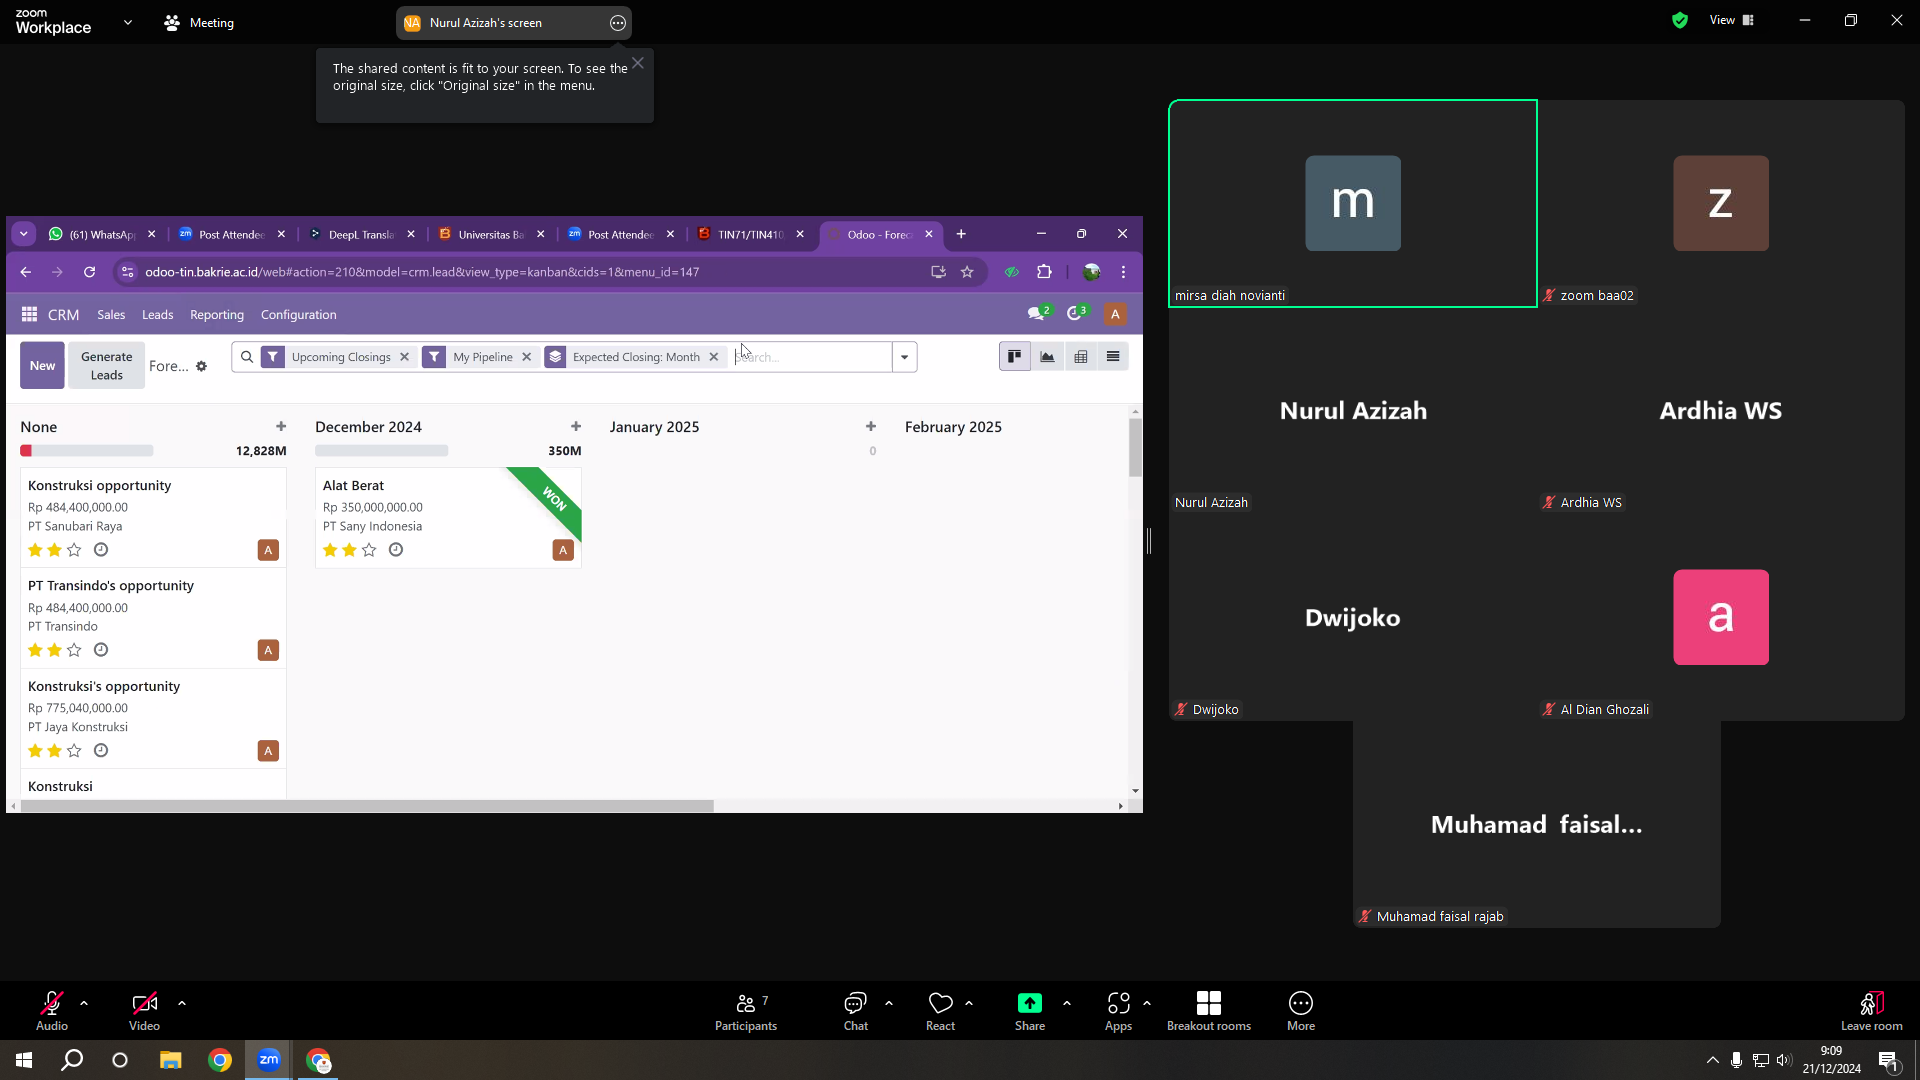
Task: Open the Konstruksi opportunity card
Action: (x=153, y=517)
